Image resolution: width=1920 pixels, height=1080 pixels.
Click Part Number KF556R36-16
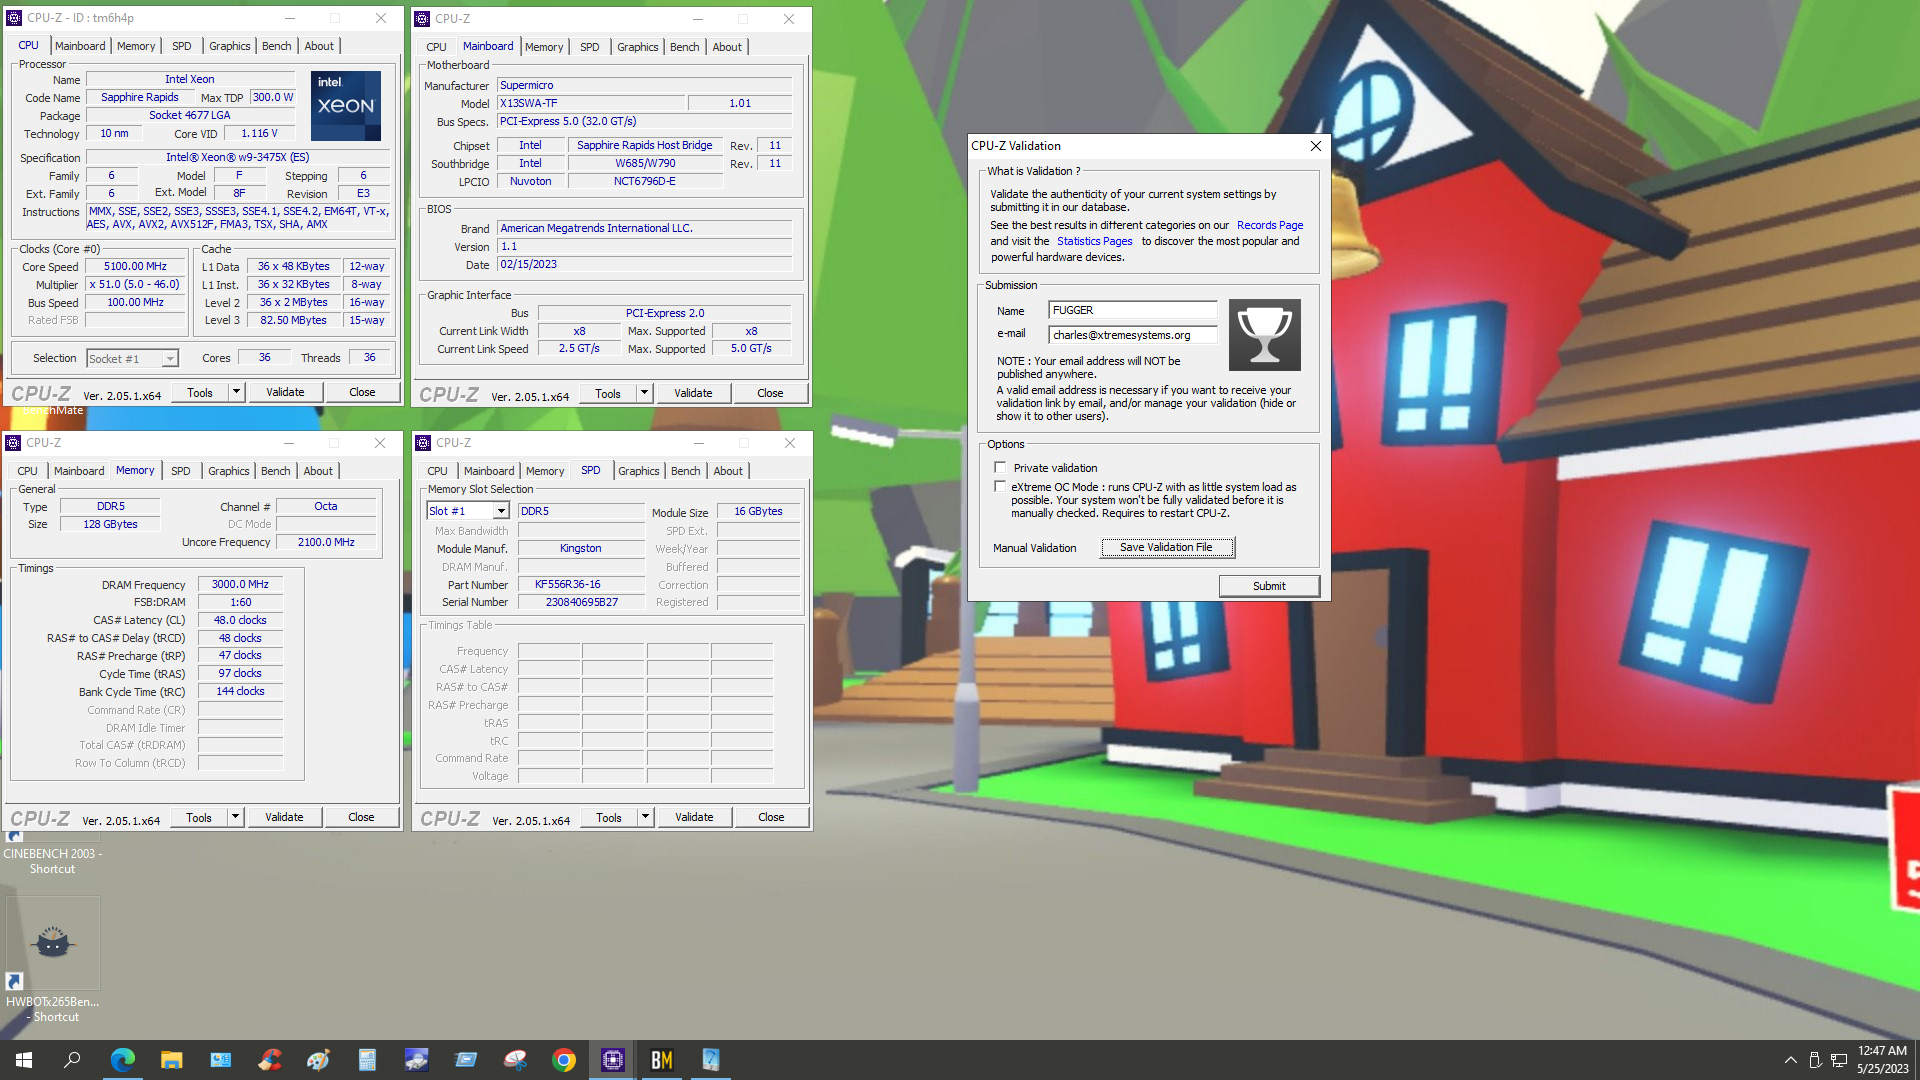581,584
